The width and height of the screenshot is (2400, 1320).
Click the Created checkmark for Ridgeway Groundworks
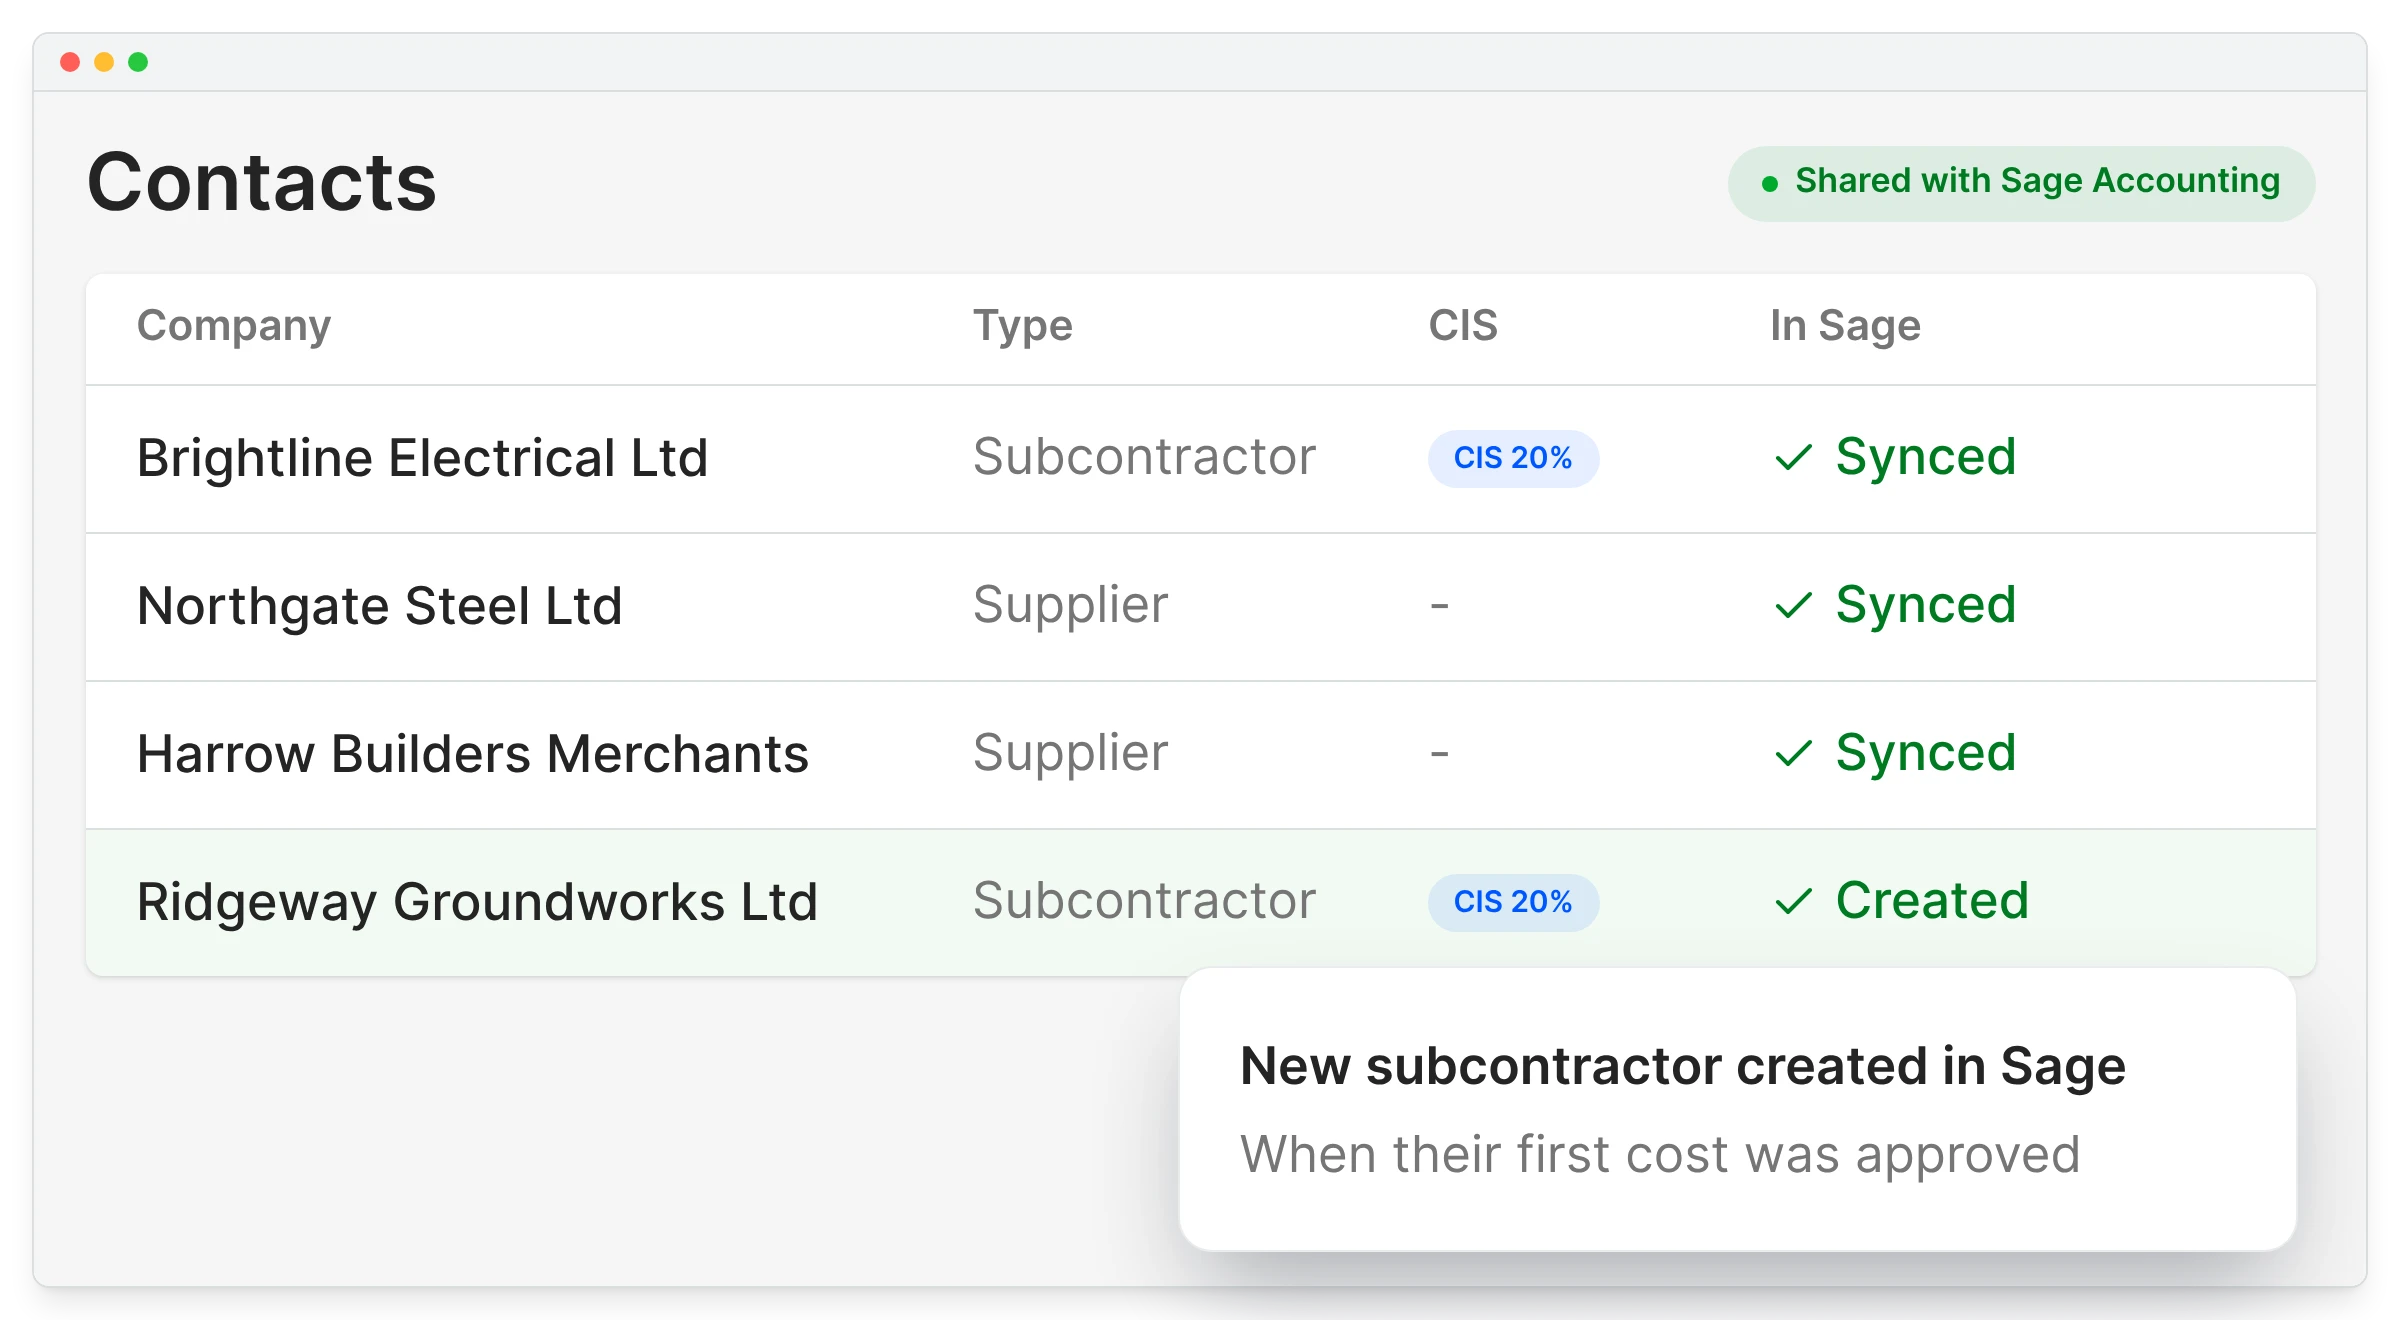tap(1793, 902)
